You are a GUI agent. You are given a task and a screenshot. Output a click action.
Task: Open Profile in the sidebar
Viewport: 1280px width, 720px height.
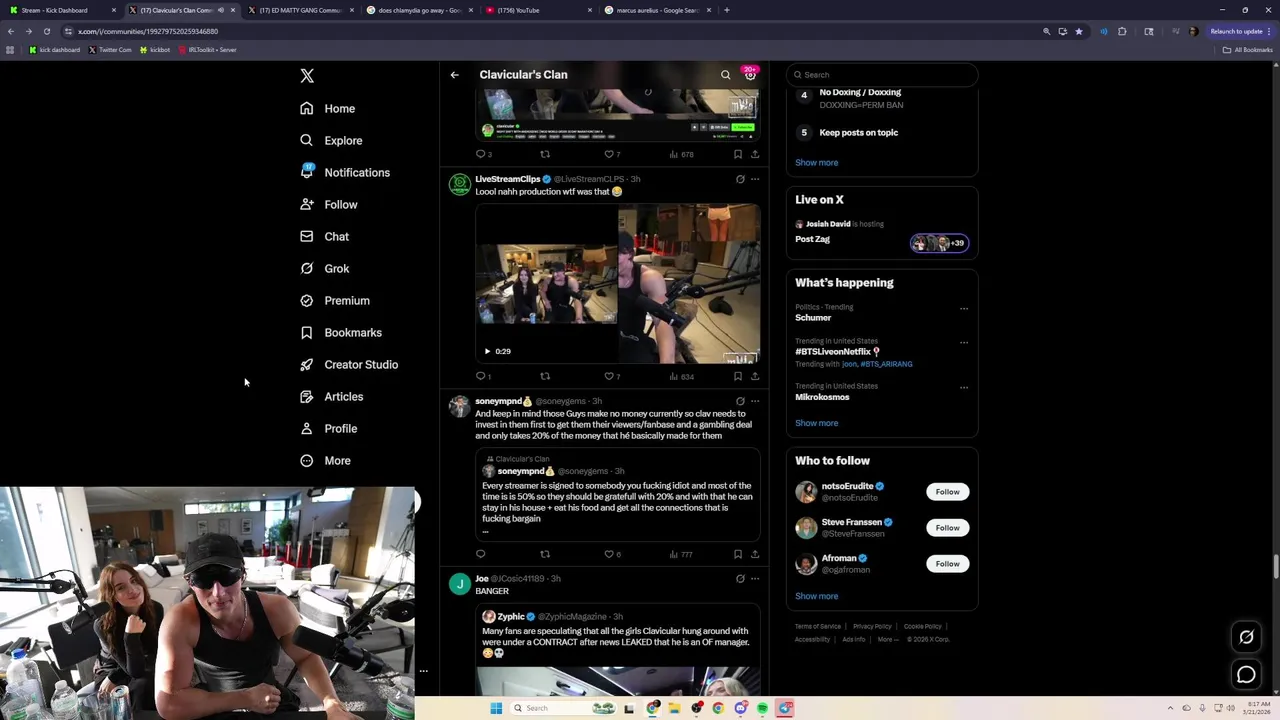328,428
